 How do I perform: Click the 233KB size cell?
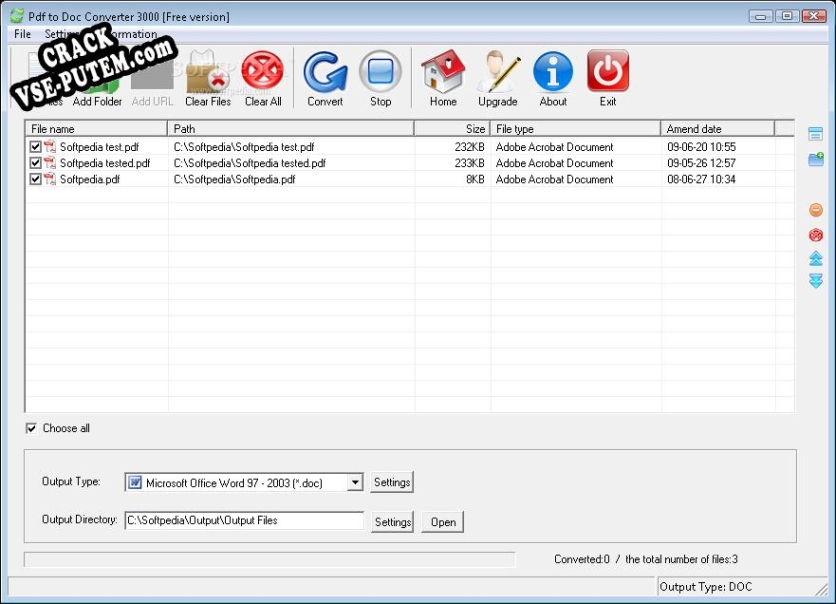(469, 163)
